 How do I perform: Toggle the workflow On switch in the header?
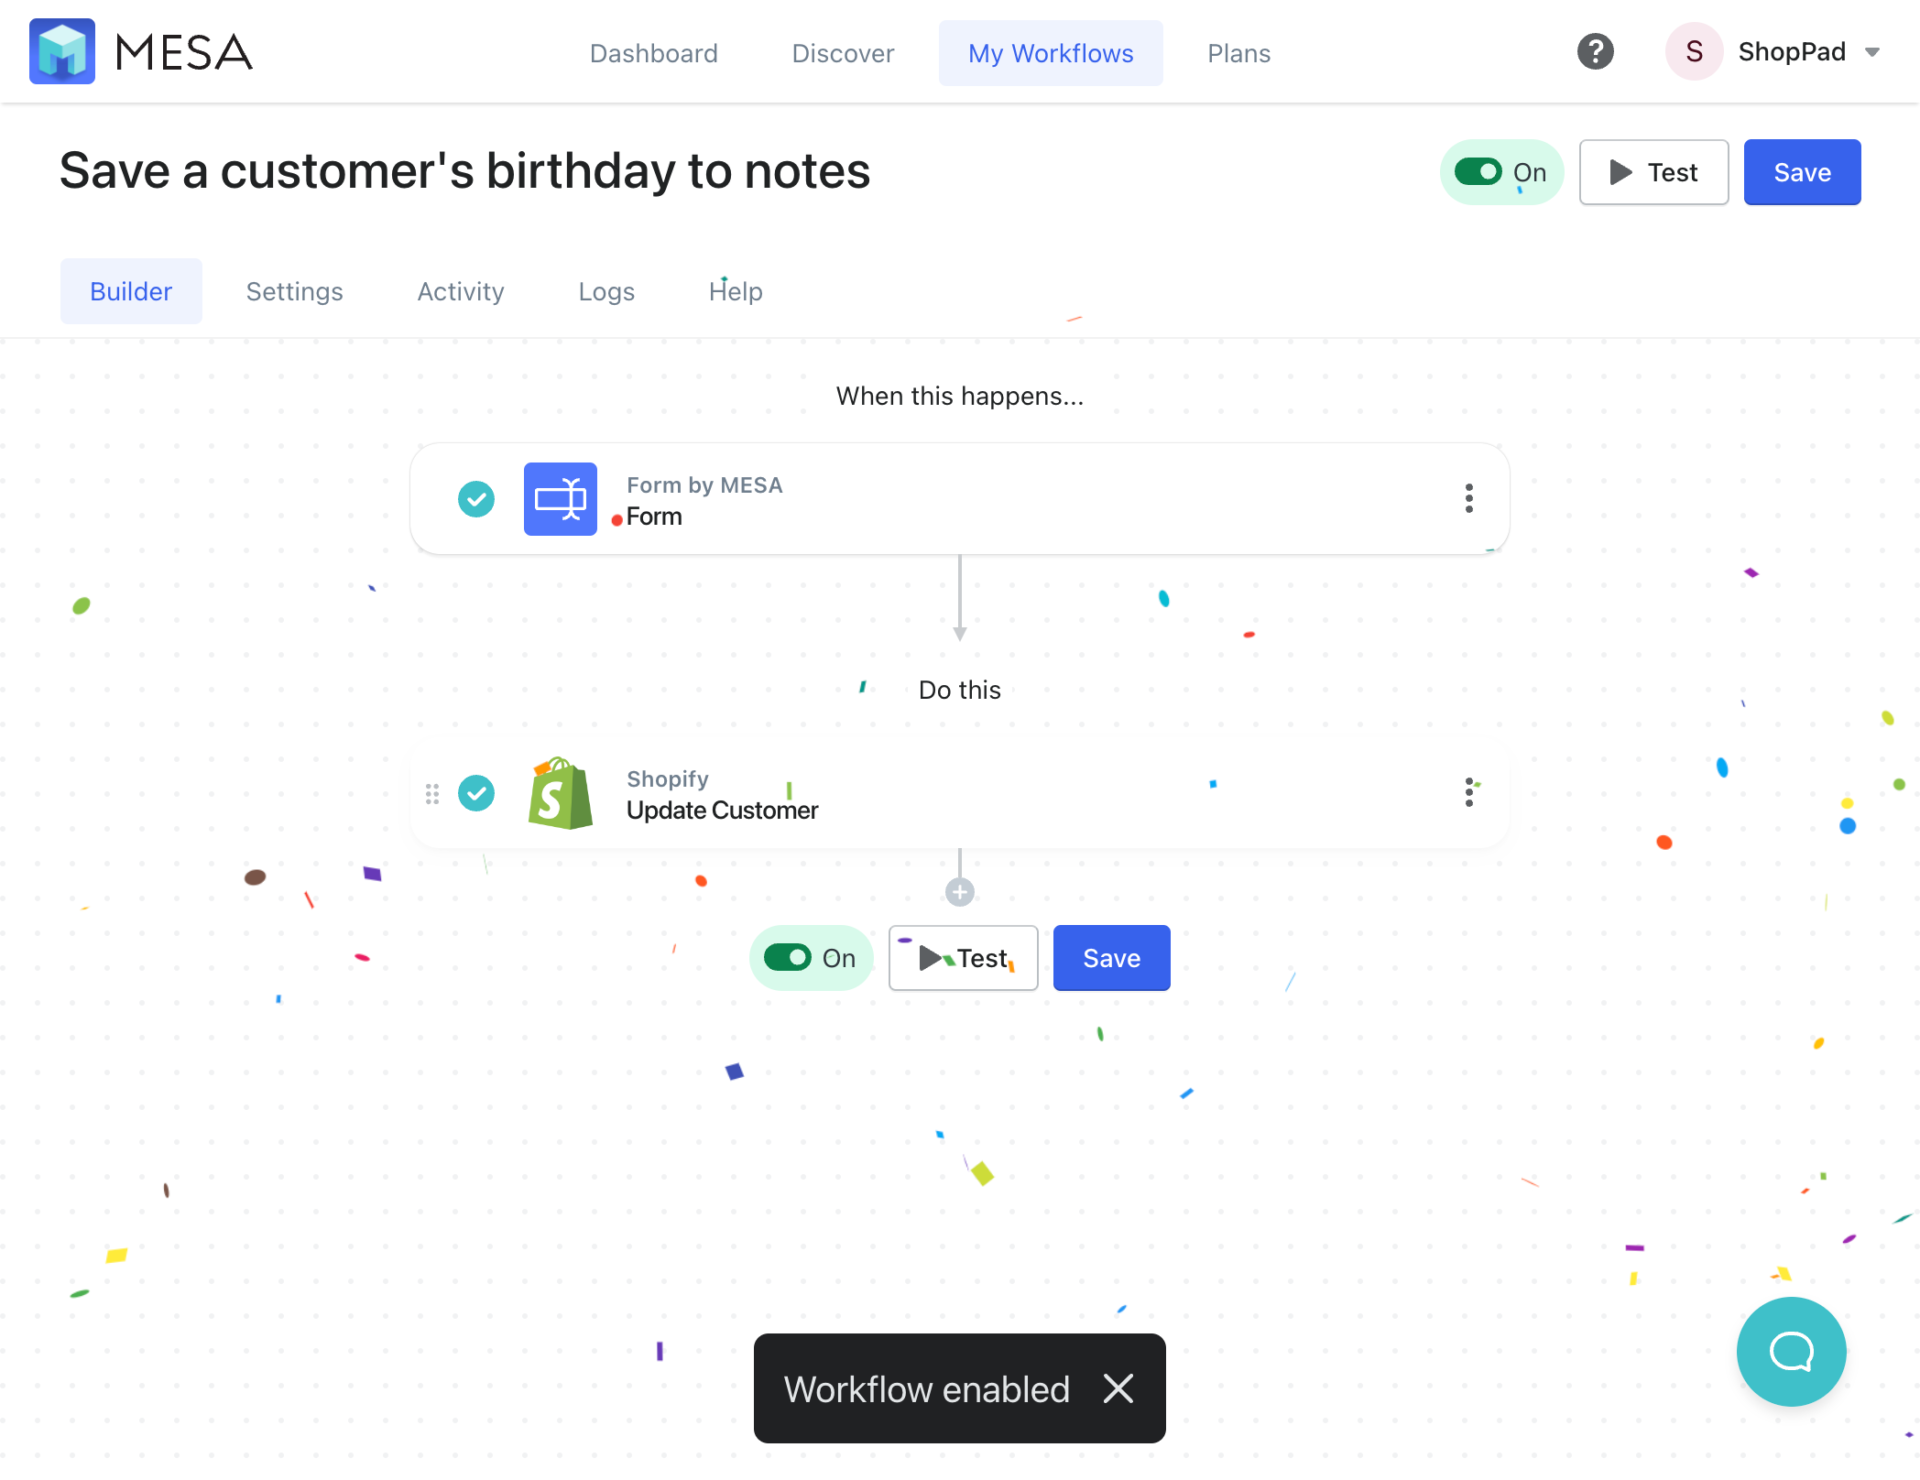(1480, 172)
